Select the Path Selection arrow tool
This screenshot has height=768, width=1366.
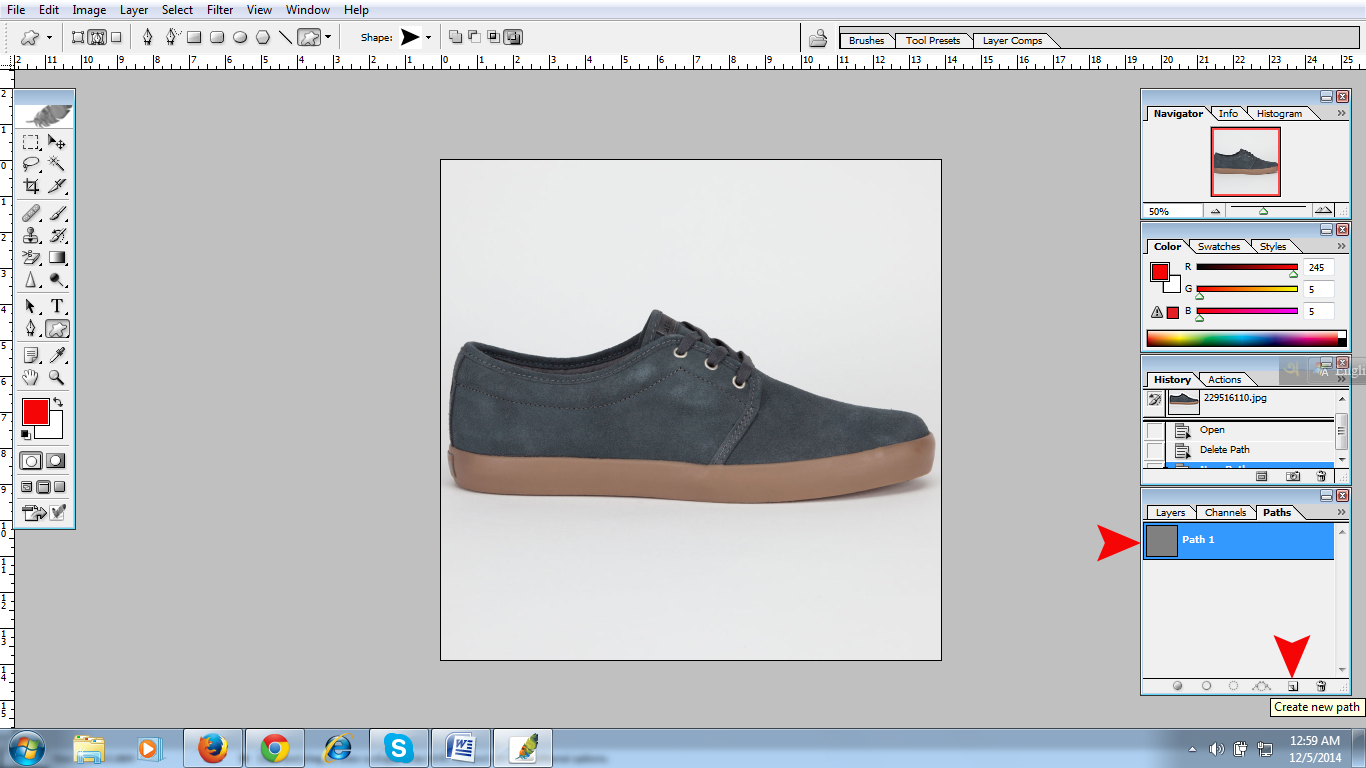31,306
